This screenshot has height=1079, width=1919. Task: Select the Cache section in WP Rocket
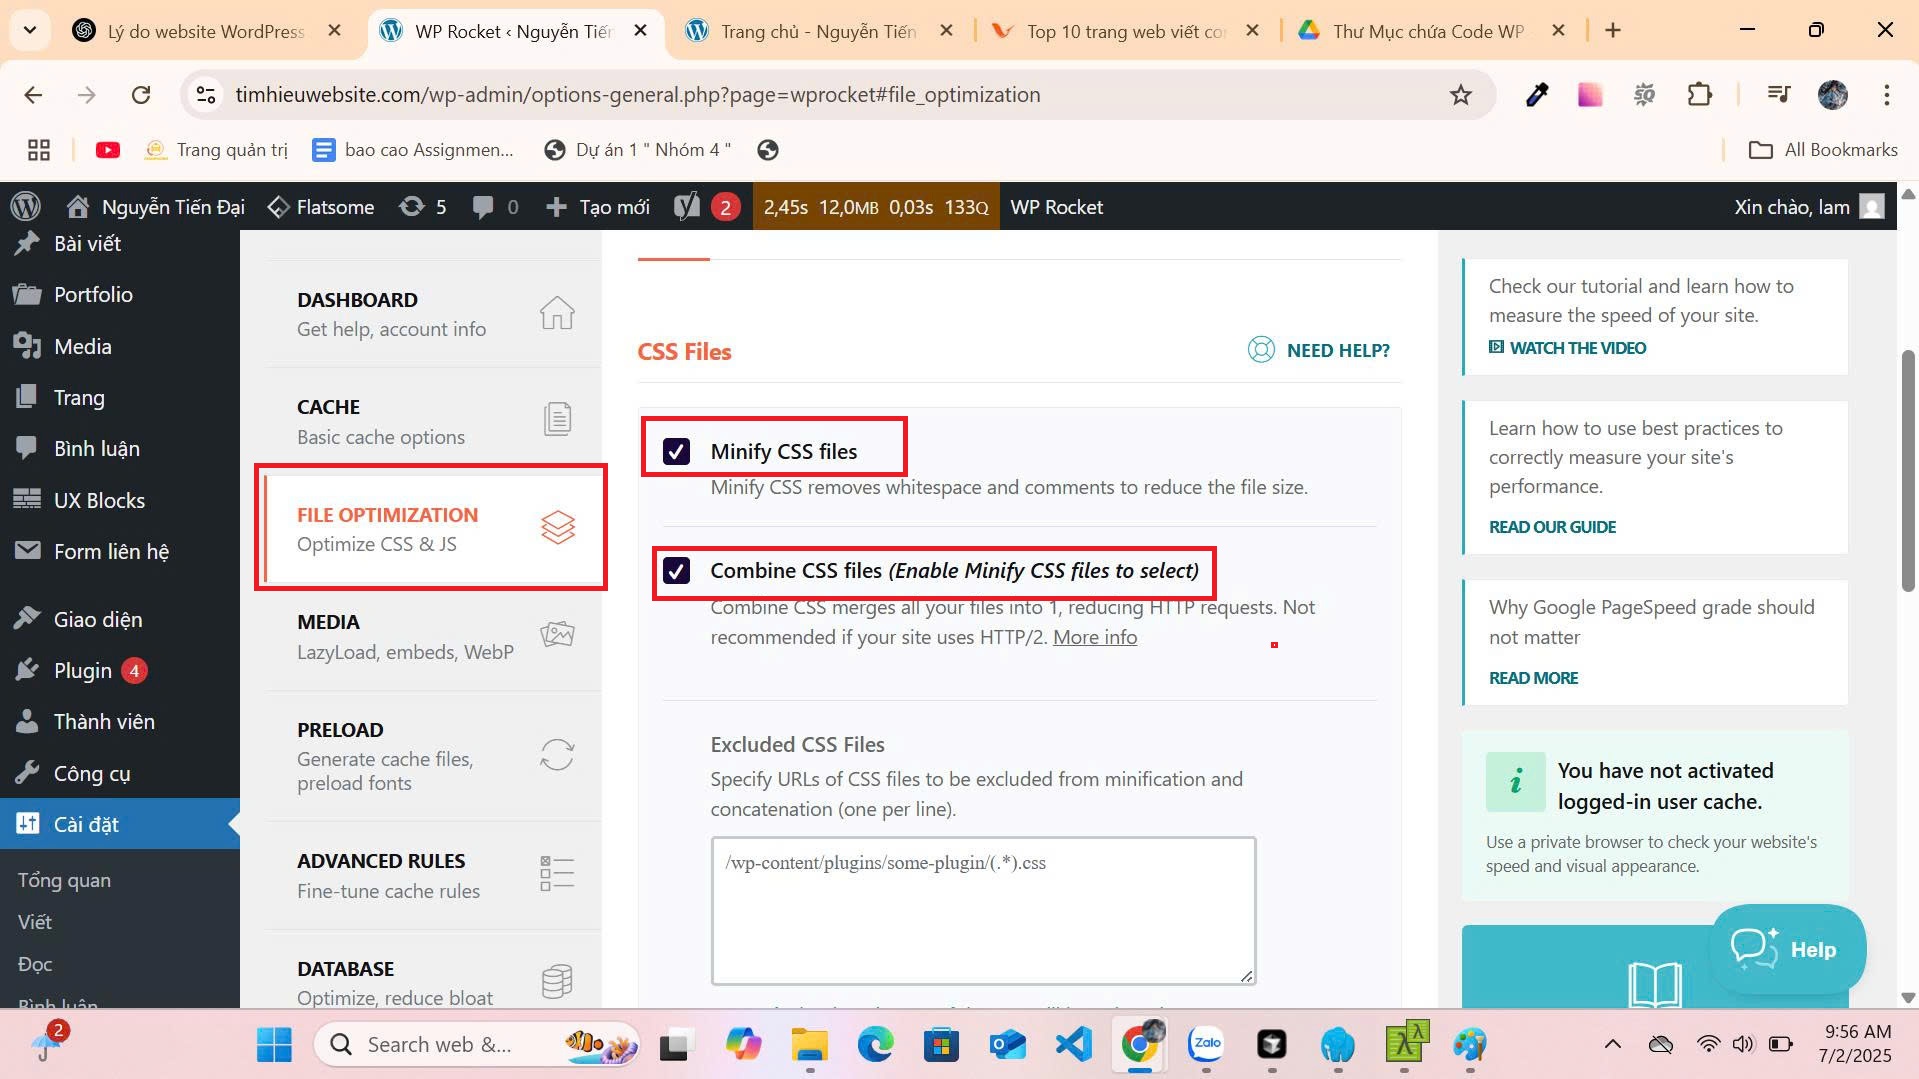433,421
